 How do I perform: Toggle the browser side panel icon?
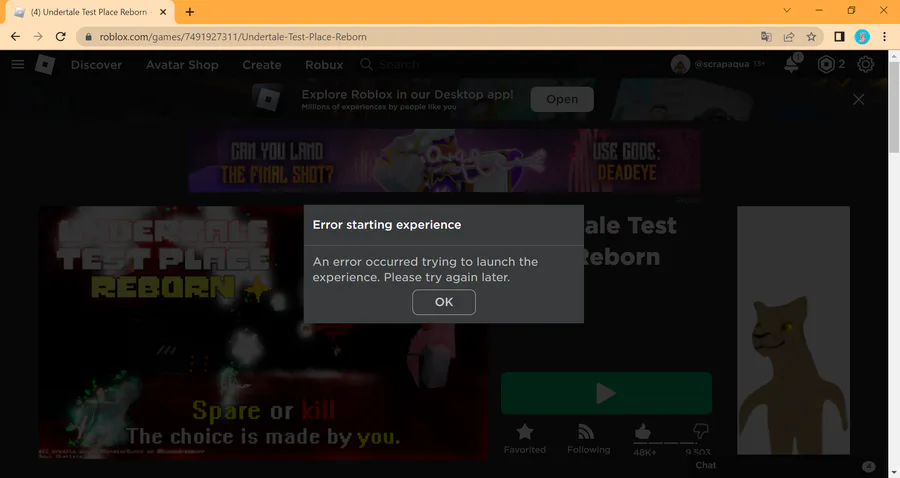(x=839, y=37)
